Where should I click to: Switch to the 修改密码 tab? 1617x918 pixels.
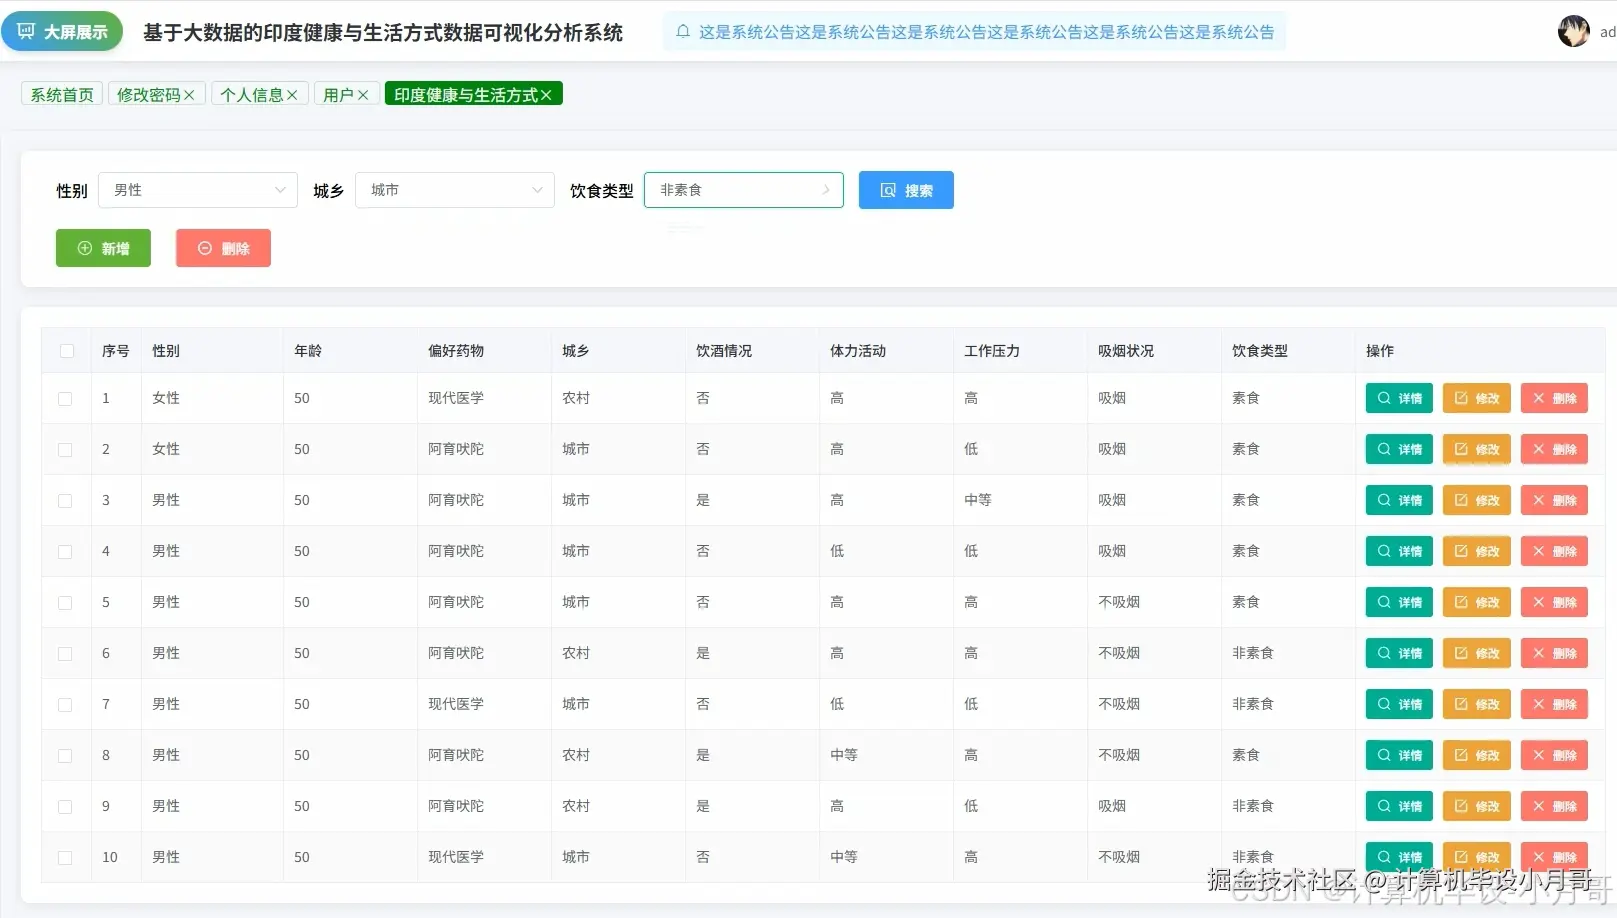point(148,94)
